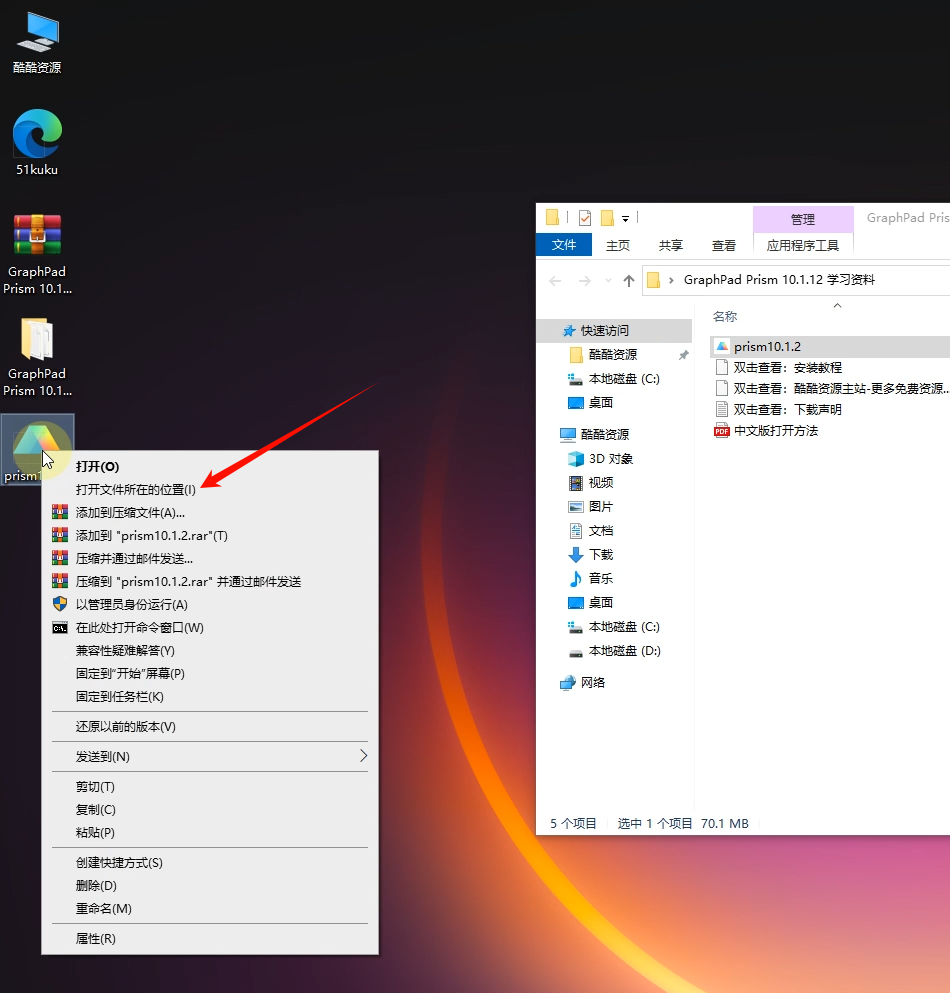The height and width of the screenshot is (993, 950).
Task: Select the GraphPad Prism folder icon on the desktop
Action: point(37,357)
